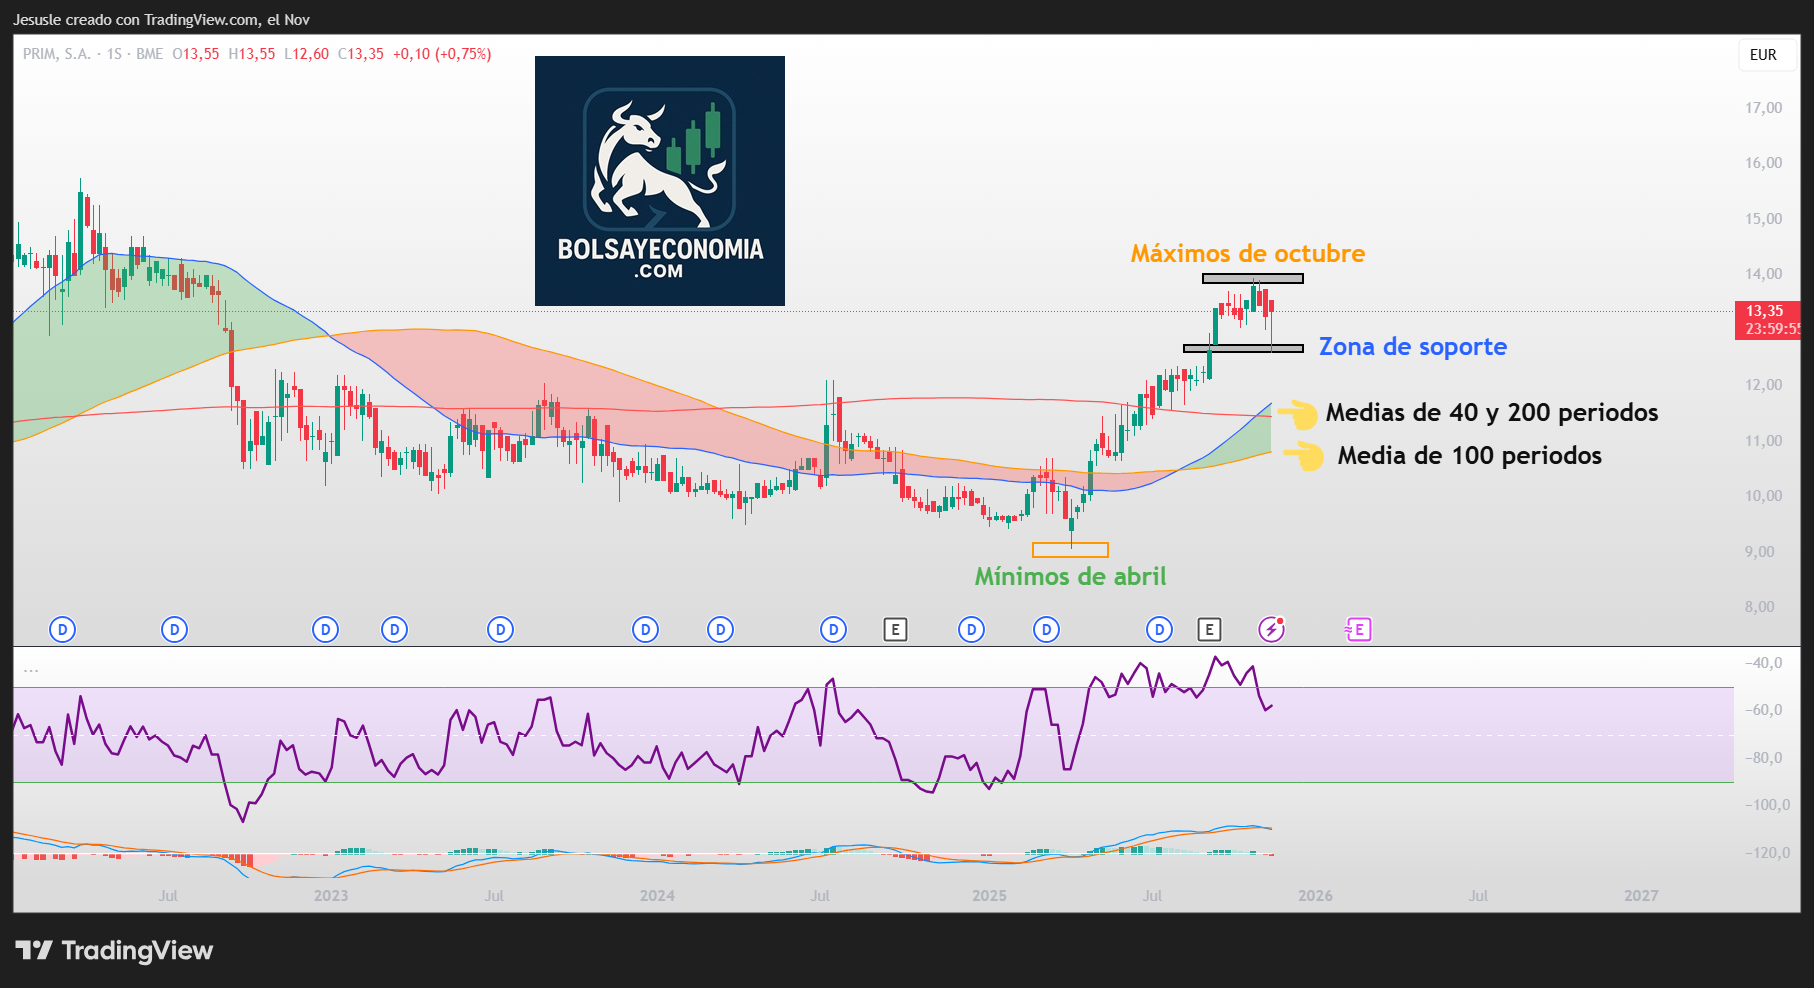Screen dimensions: 1814x988
Task: Select the Zona de soporte text label
Action: (1412, 347)
